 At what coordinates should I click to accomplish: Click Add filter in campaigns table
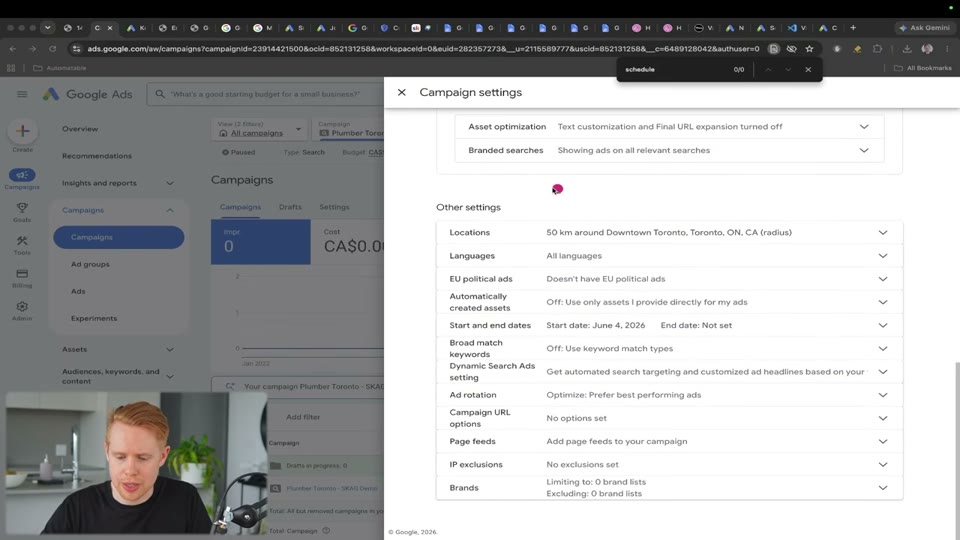[x=303, y=417]
